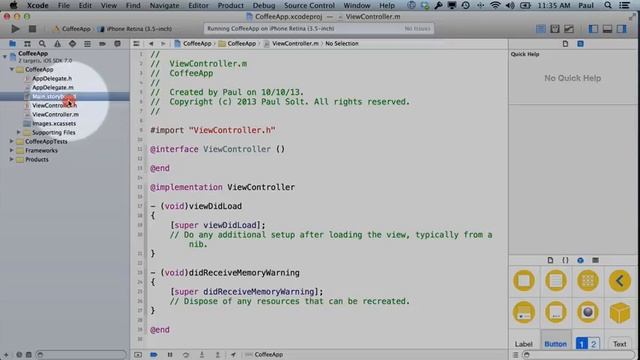Stop the running CoffeeApp

32,29
